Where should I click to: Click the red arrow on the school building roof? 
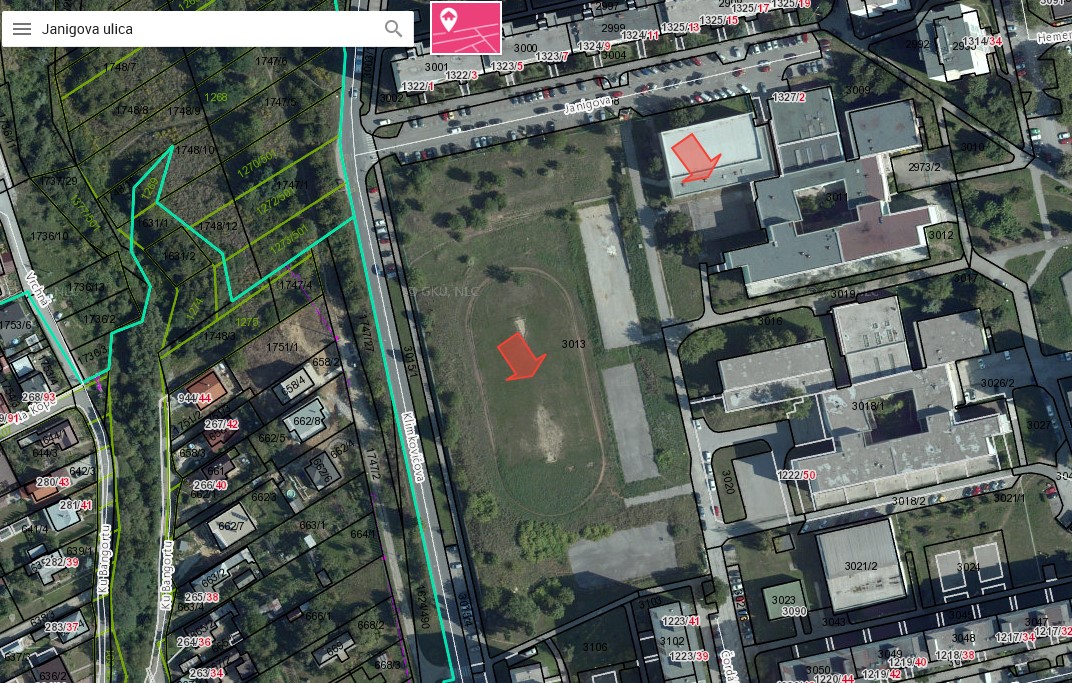[694, 158]
